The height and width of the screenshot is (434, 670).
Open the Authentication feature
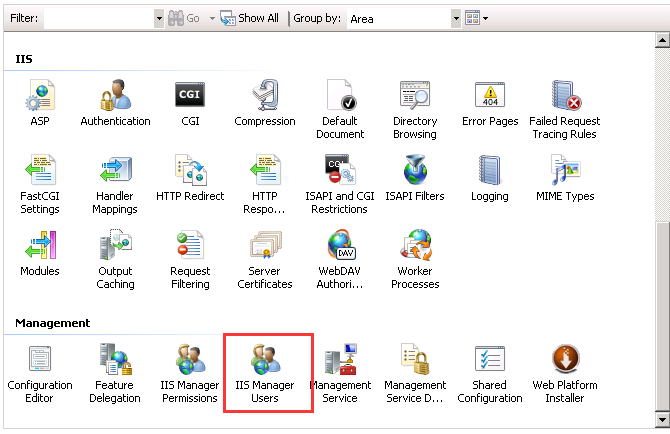coord(115,95)
